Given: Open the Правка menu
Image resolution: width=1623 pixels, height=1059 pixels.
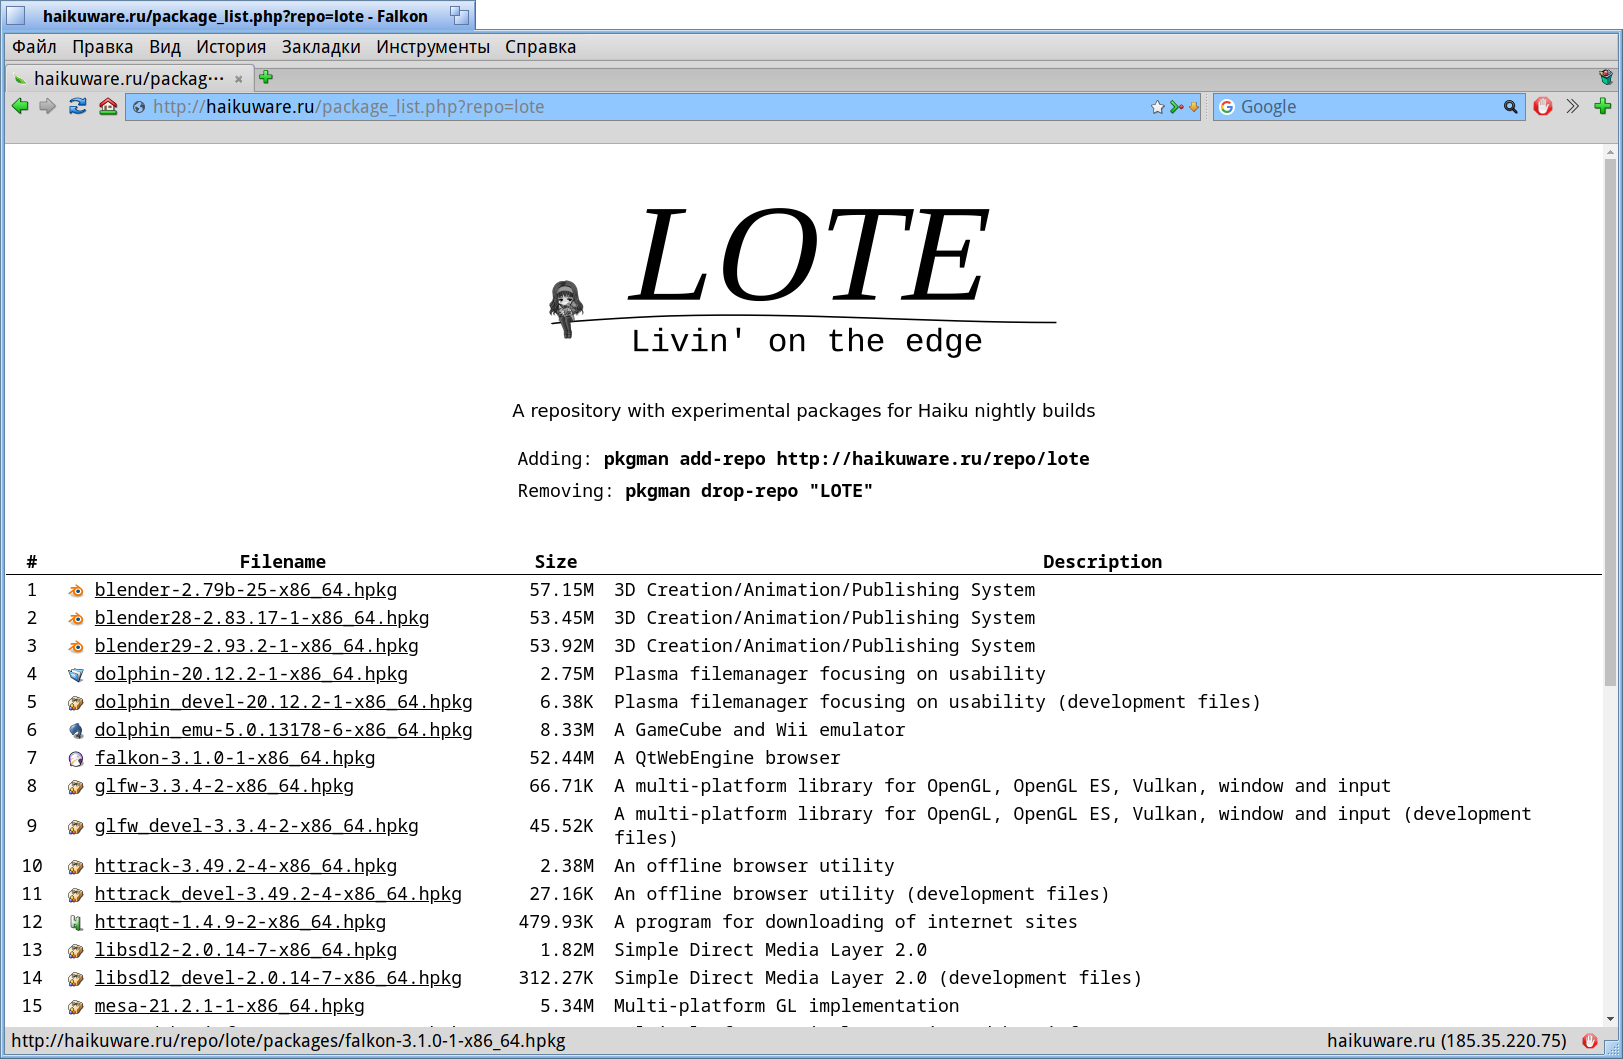Looking at the screenshot, I should click(x=102, y=47).
